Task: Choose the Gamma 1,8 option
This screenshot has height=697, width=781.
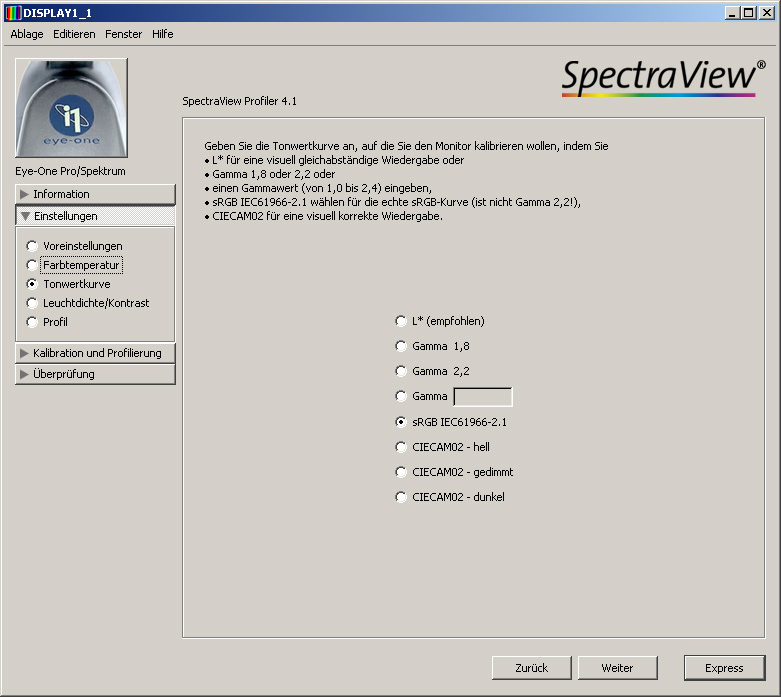Action: [x=400, y=346]
